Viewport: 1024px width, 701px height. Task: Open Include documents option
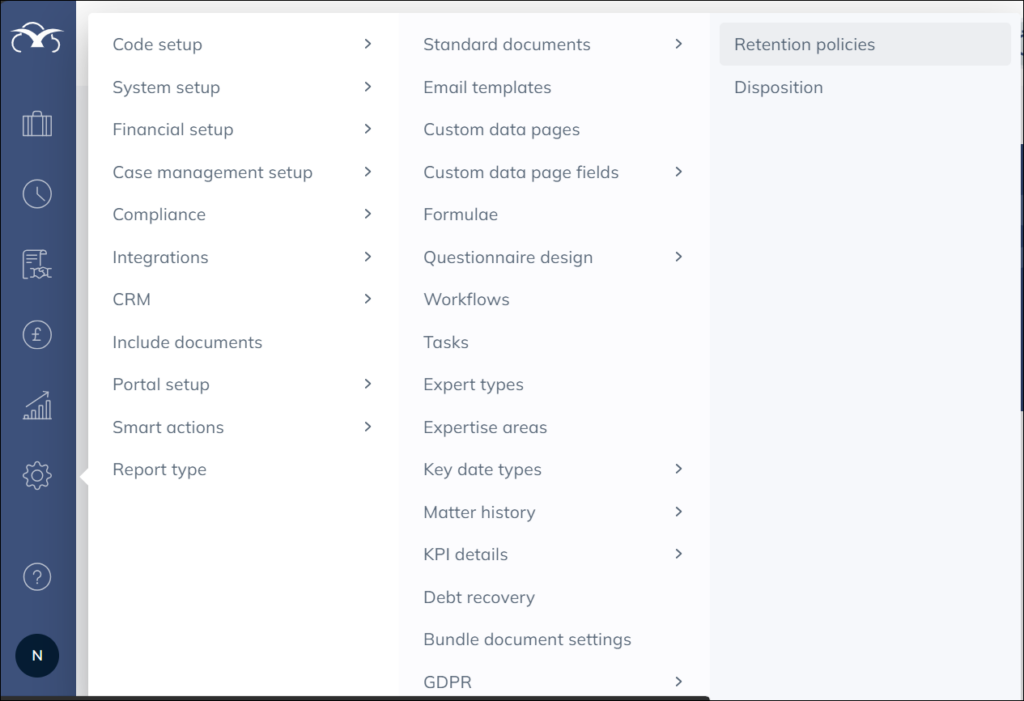[x=187, y=342]
